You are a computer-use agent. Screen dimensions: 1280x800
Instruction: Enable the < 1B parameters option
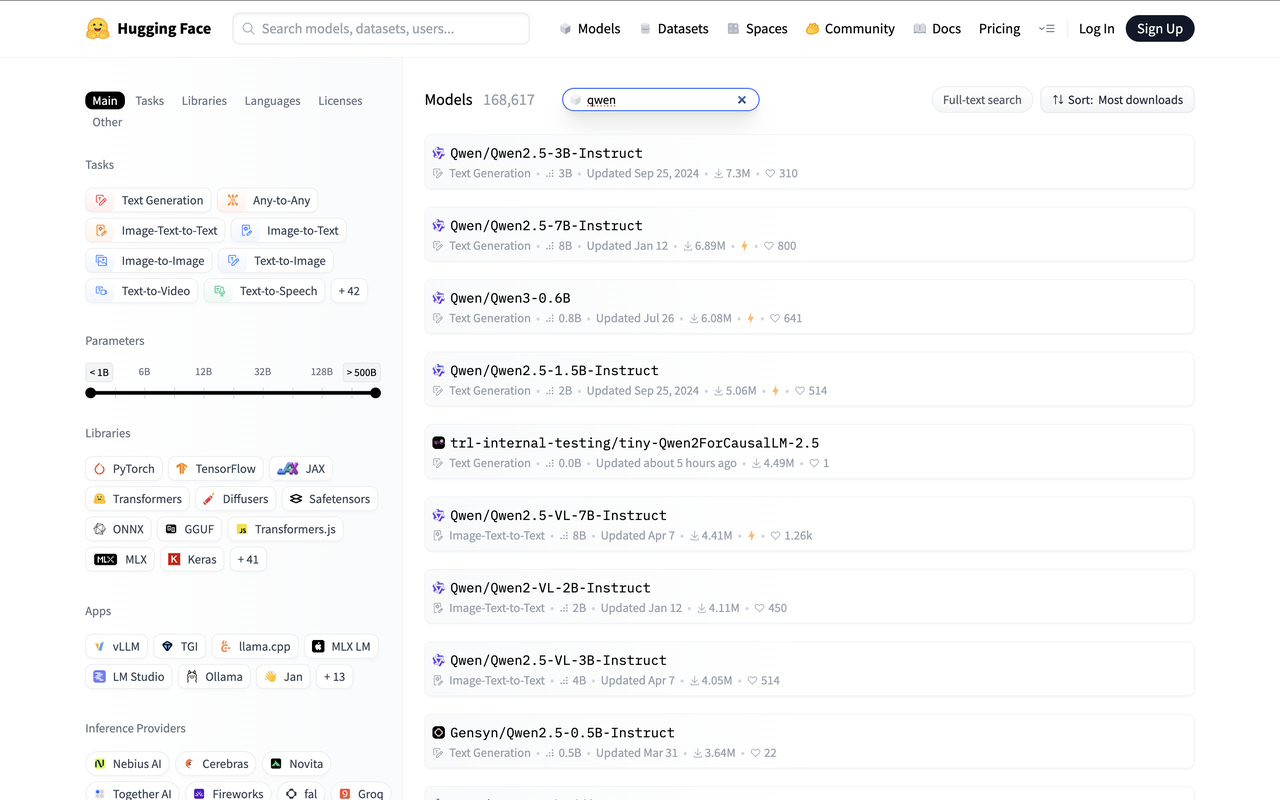tap(99, 372)
